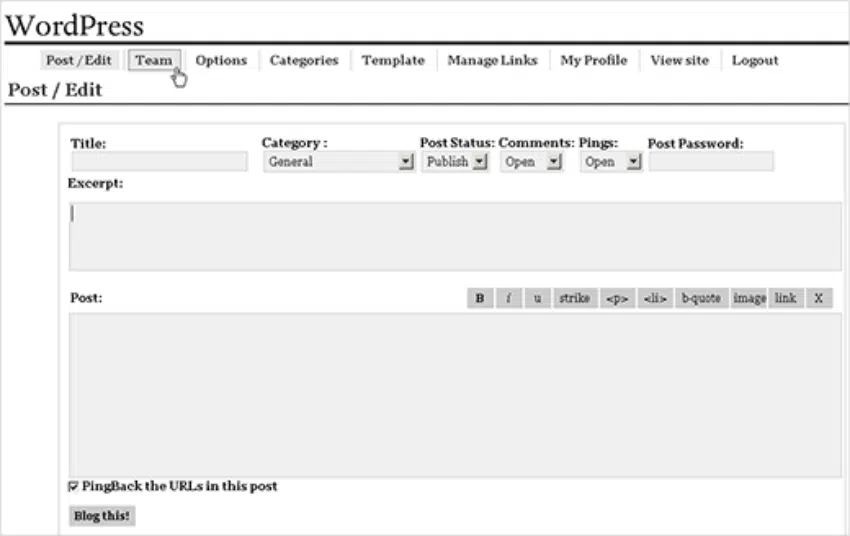
Task: Go to the Options menu item
Action: [x=221, y=60]
